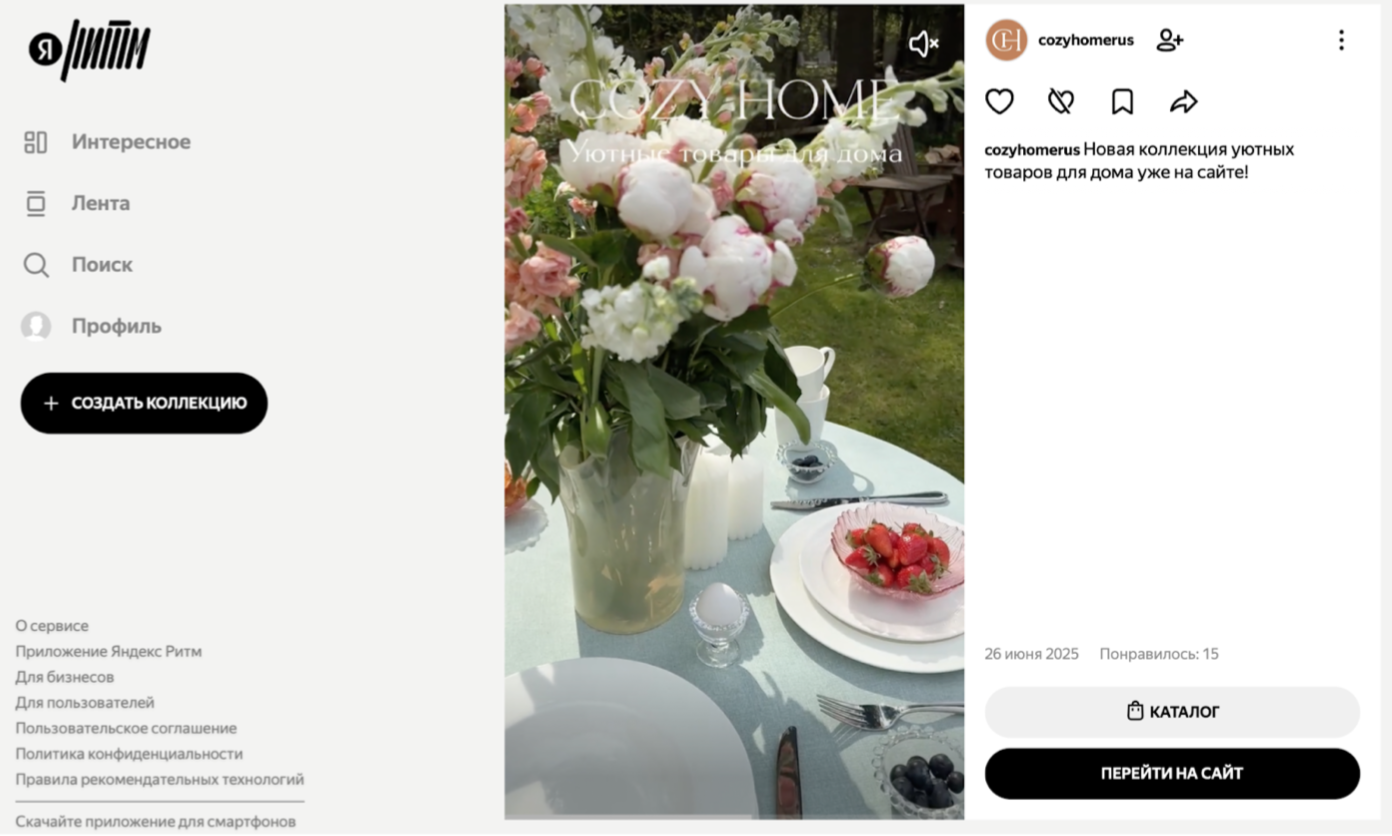The height and width of the screenshot is (836, 1392).
Task: Save the post with the bookmark icon
Action: 1122,101
